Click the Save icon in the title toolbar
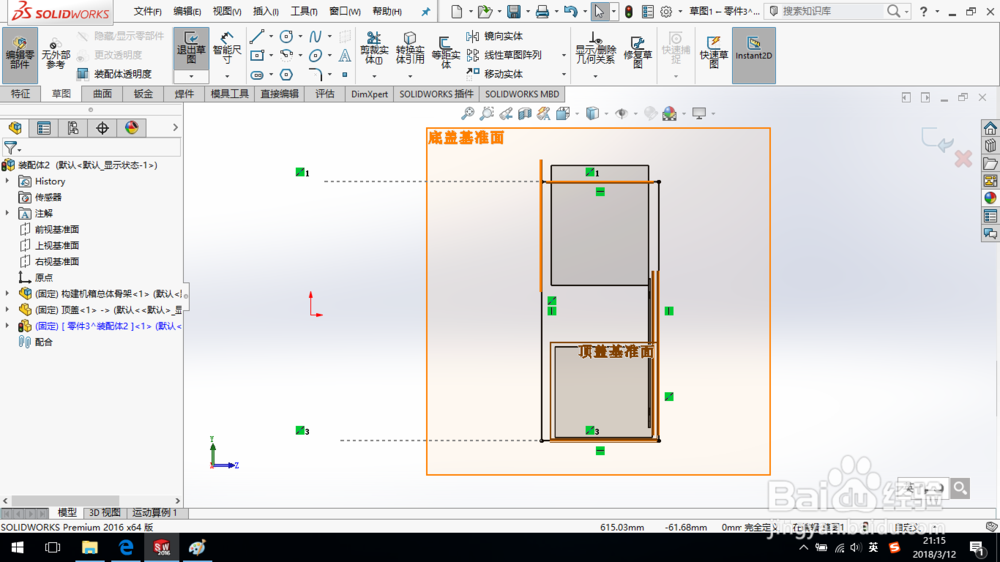 (513, 11)
